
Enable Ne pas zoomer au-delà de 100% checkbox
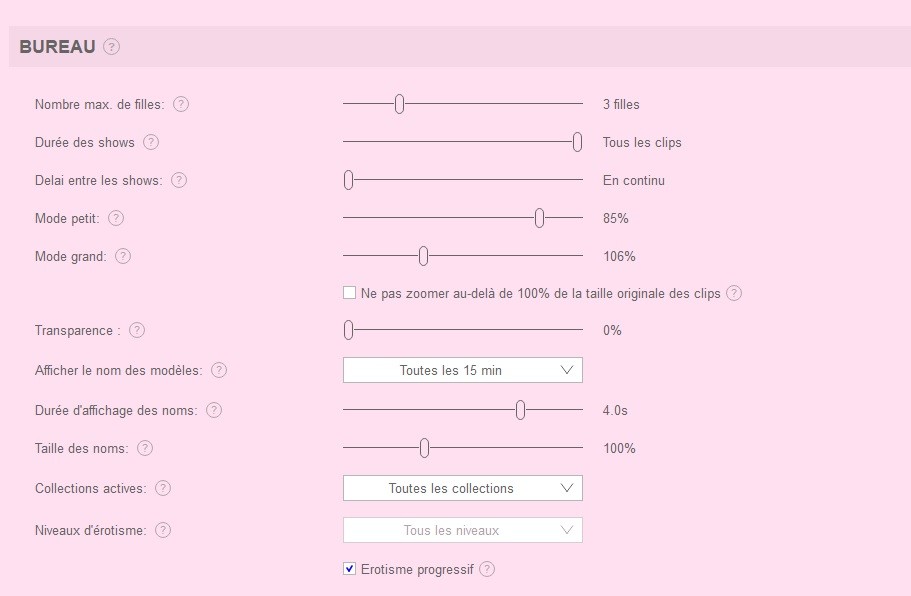pos(349,293)
